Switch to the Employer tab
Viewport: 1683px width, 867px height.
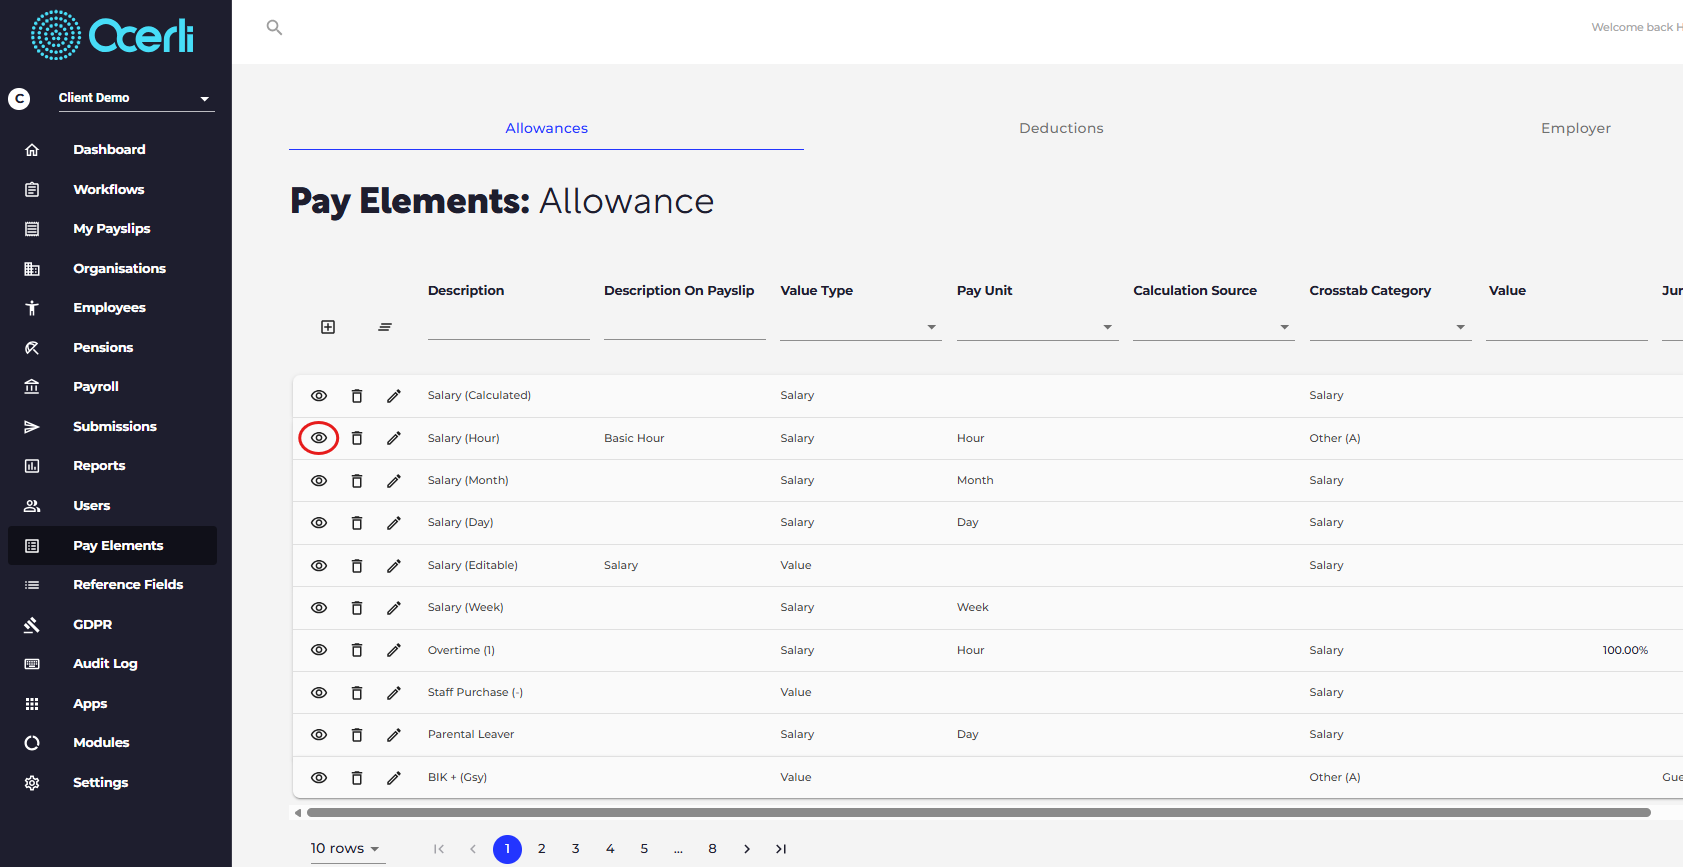[1576, 128]
